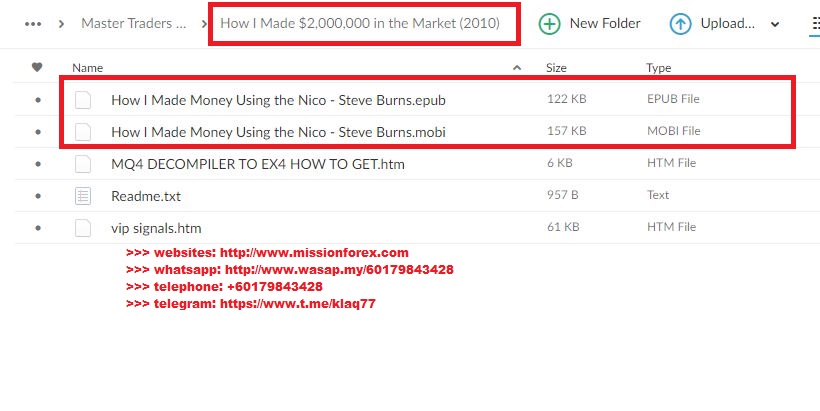This screenshot has height=411, width=820.
Task: Toggle the ascending sort arrow
Action: pos(517,67)
